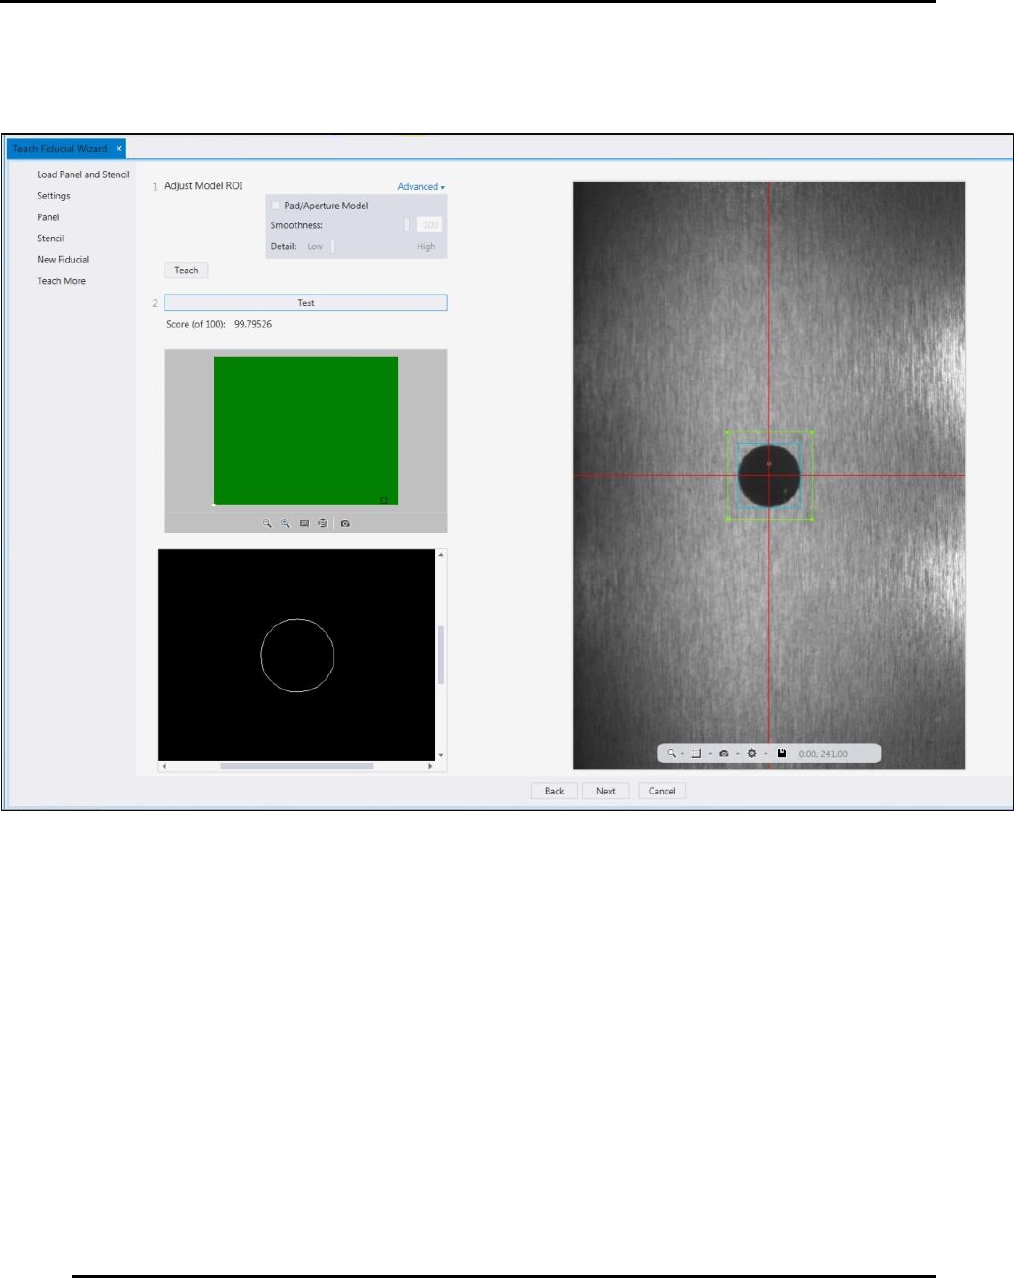1014x1278 pixels.
Task: Expand the Advanced options dropdown
Action: 421,187
